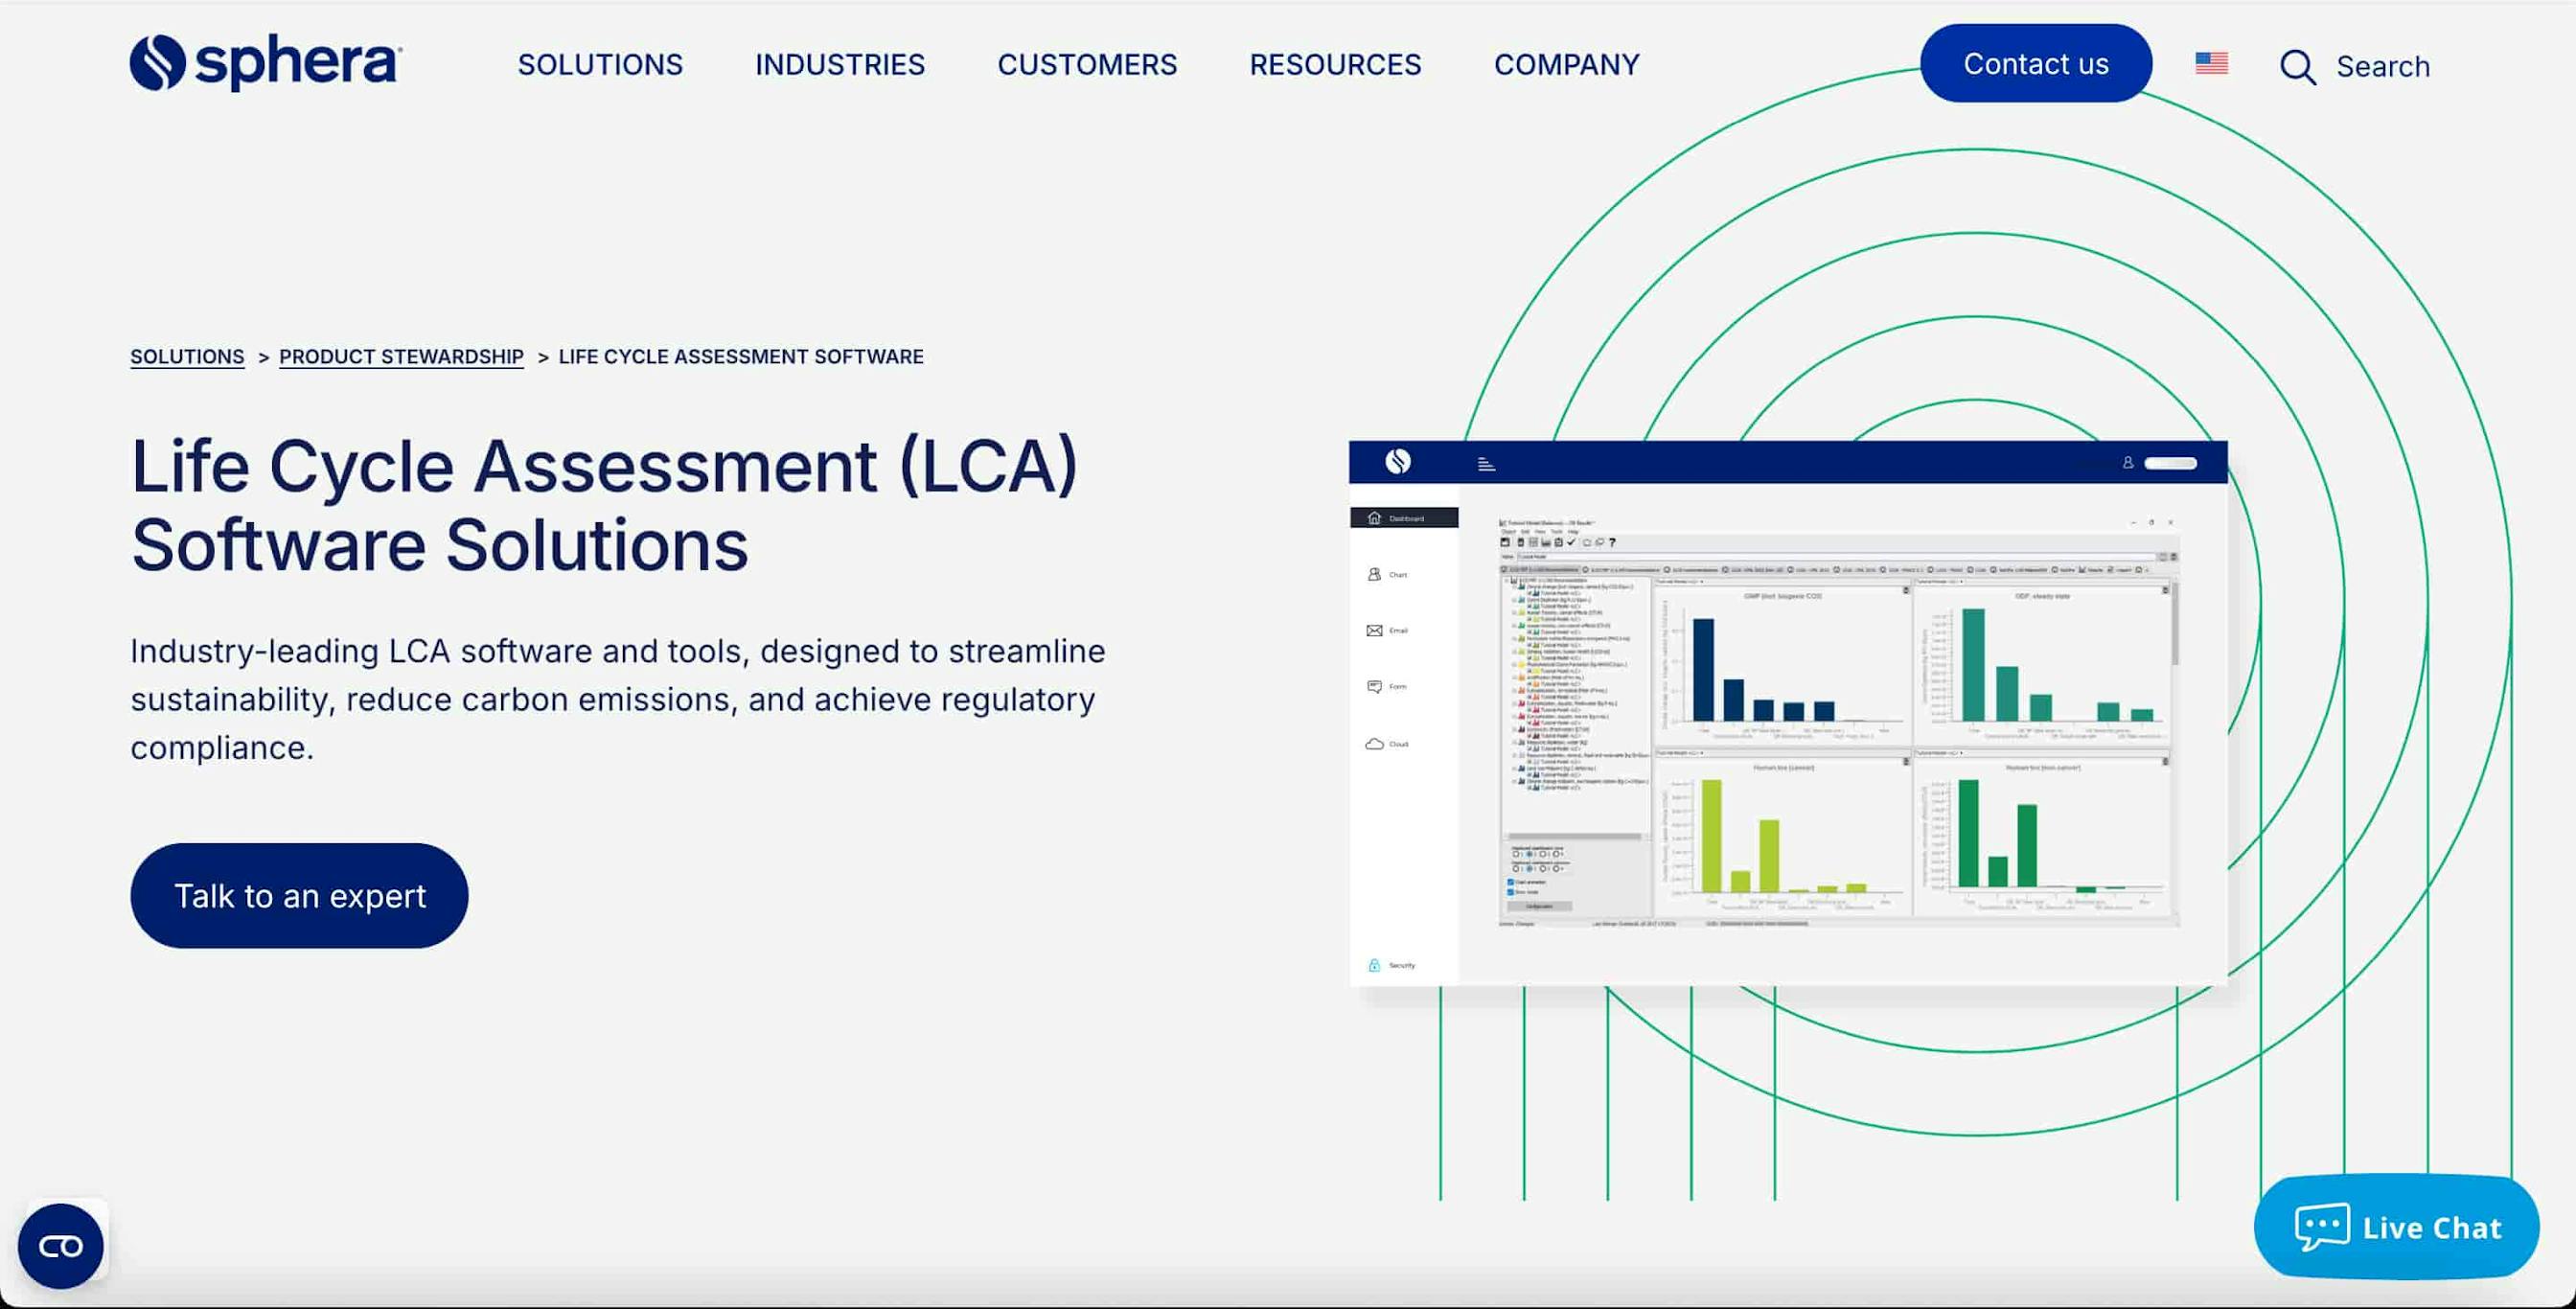
Task: Click the Security lock icon in mockup
Action: tap(1374, 965)
